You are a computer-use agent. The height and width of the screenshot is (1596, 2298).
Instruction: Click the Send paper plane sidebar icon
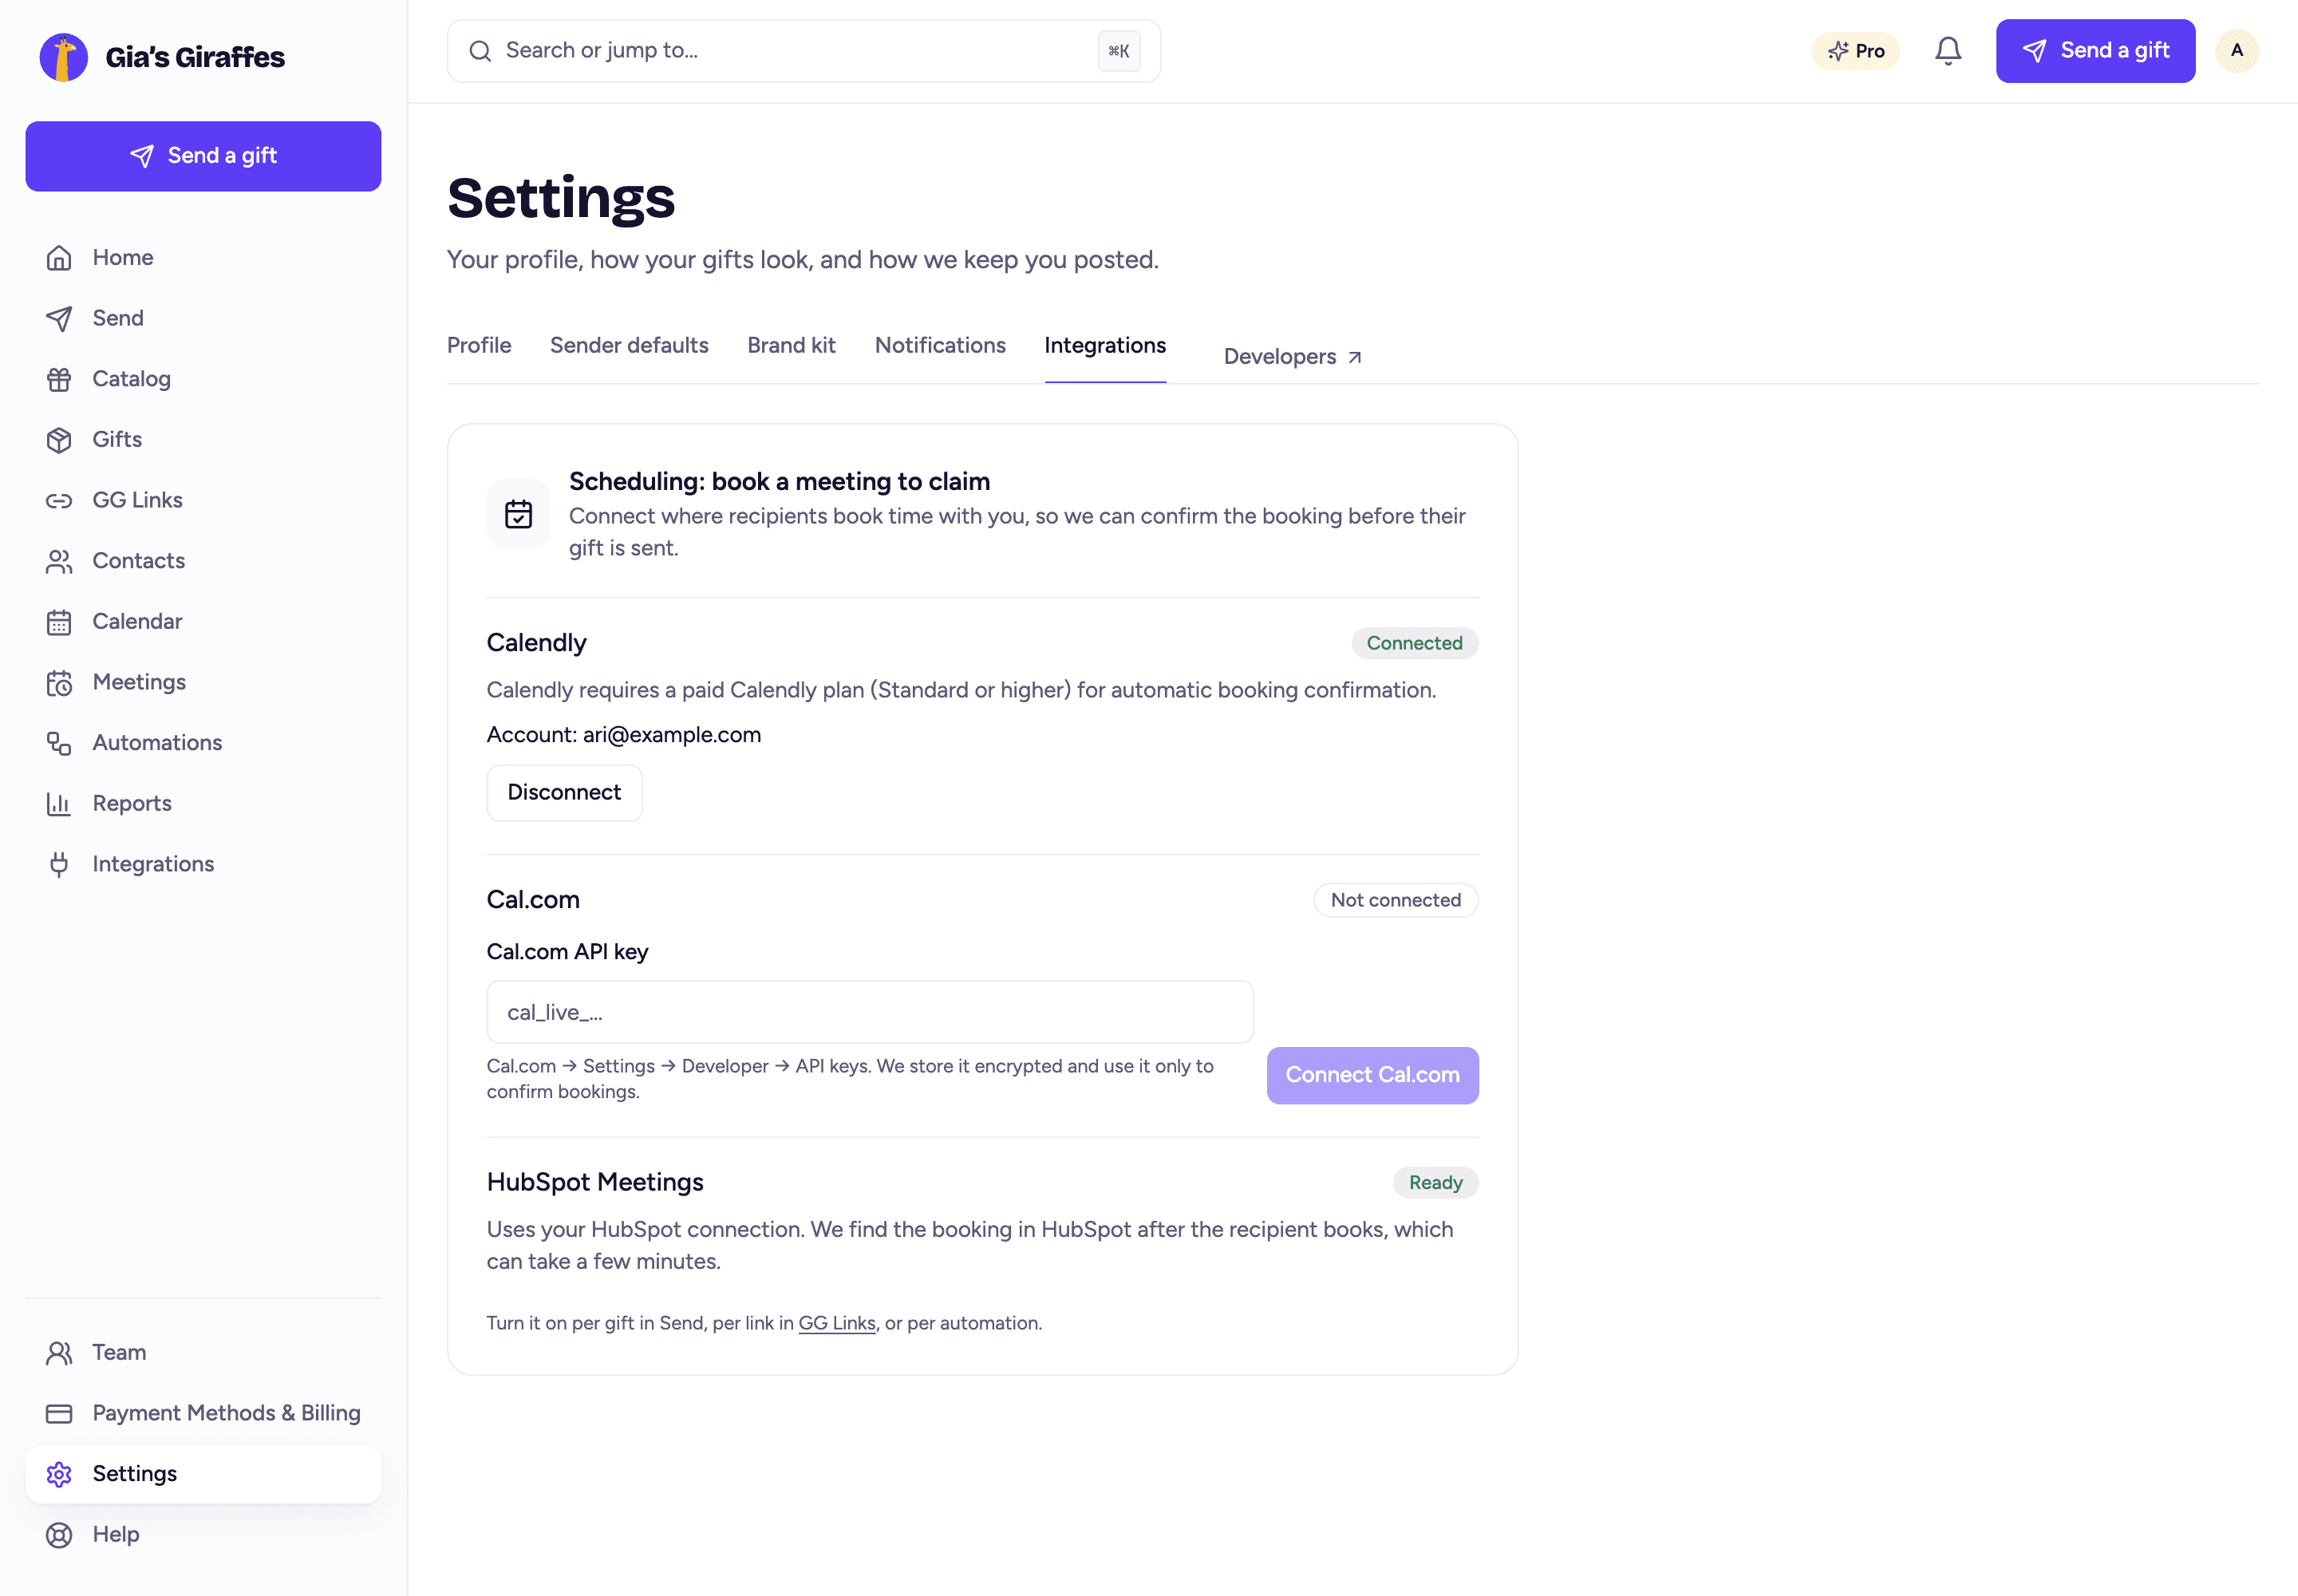pos(59,318)
